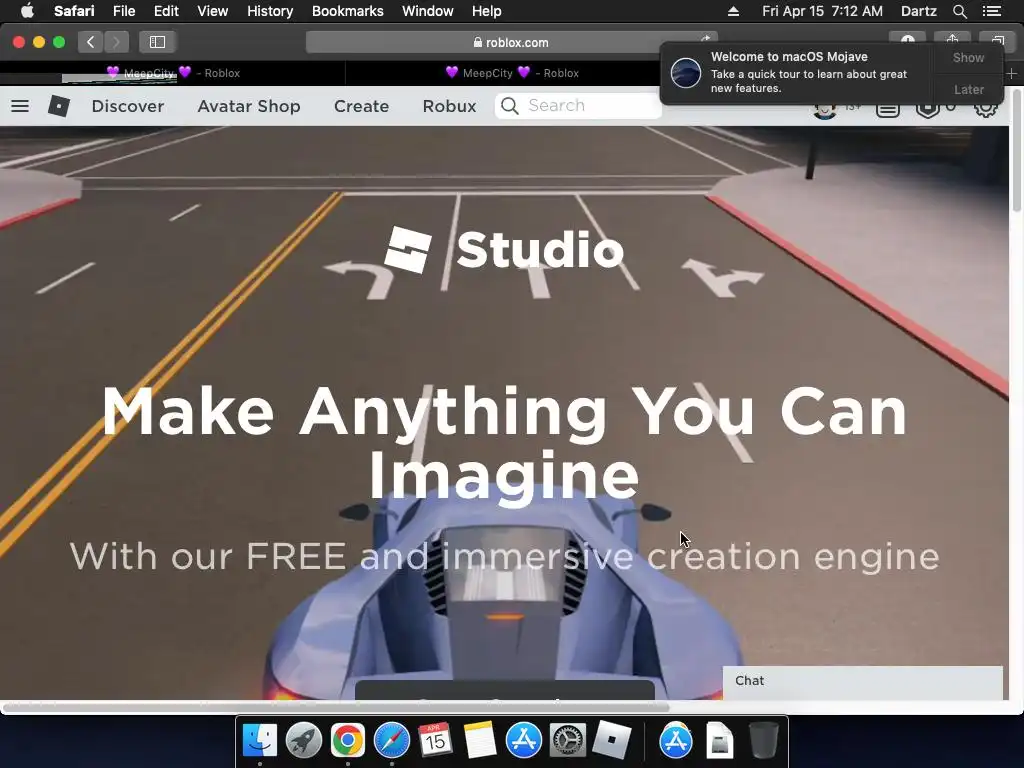1024x768 pixels.
Task: Open the File menu
Action: (124, 11)
